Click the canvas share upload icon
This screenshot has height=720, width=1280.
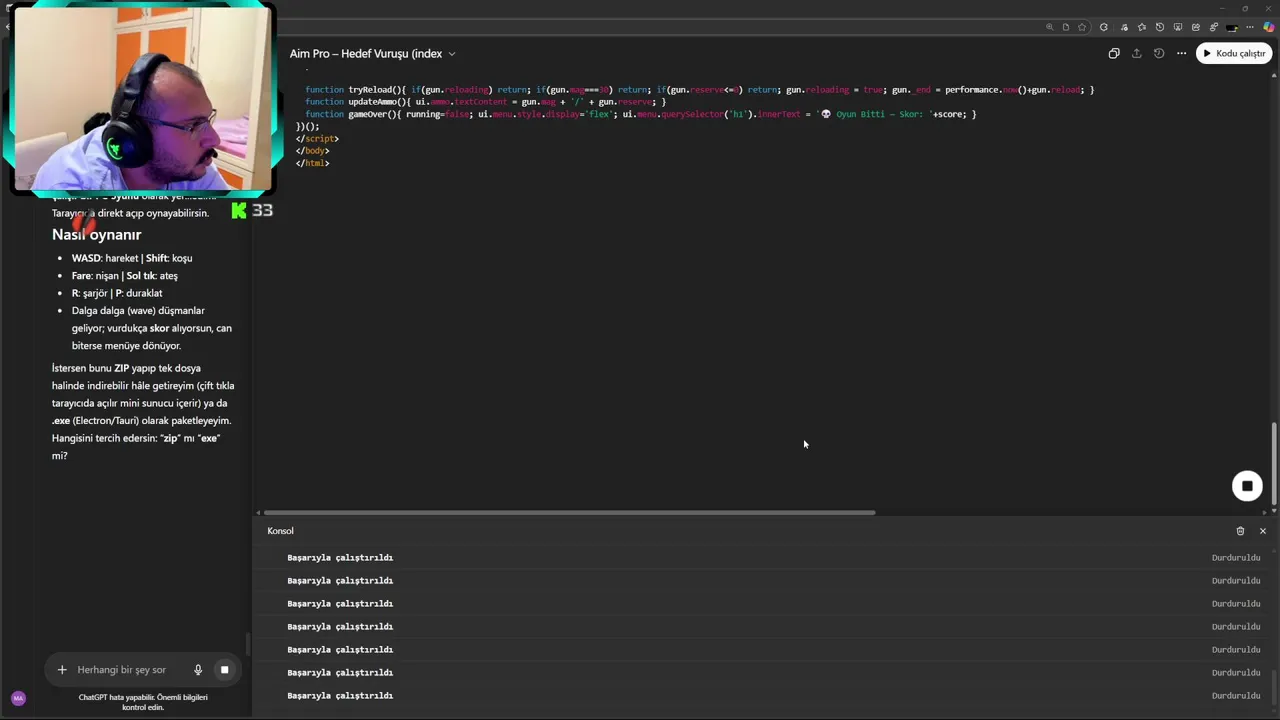point(1136,53)
